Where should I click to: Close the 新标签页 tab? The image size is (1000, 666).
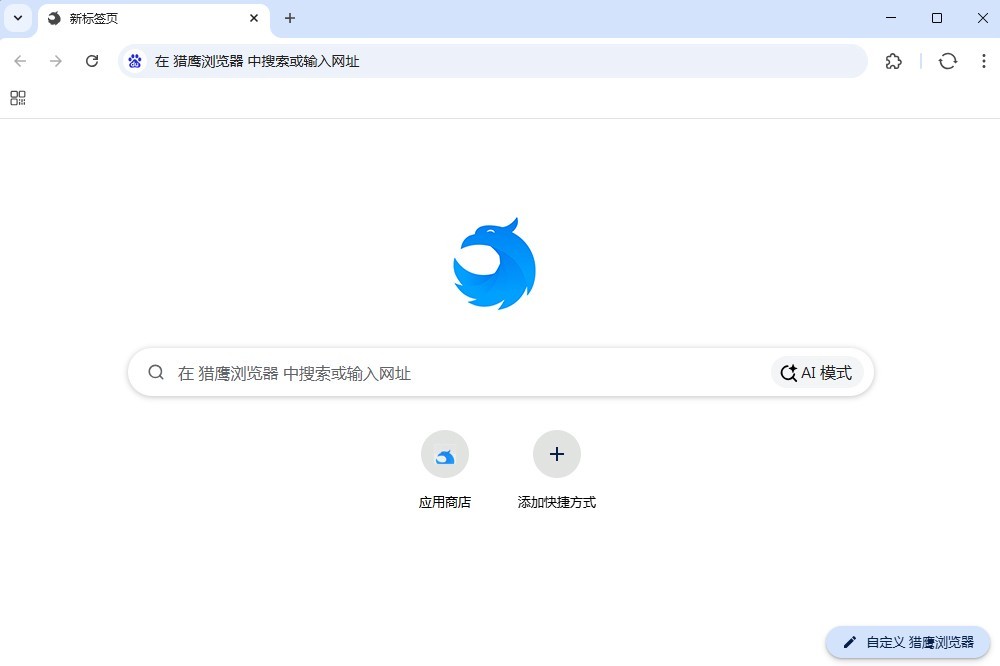pyautogui.click(x=254, y=18)
